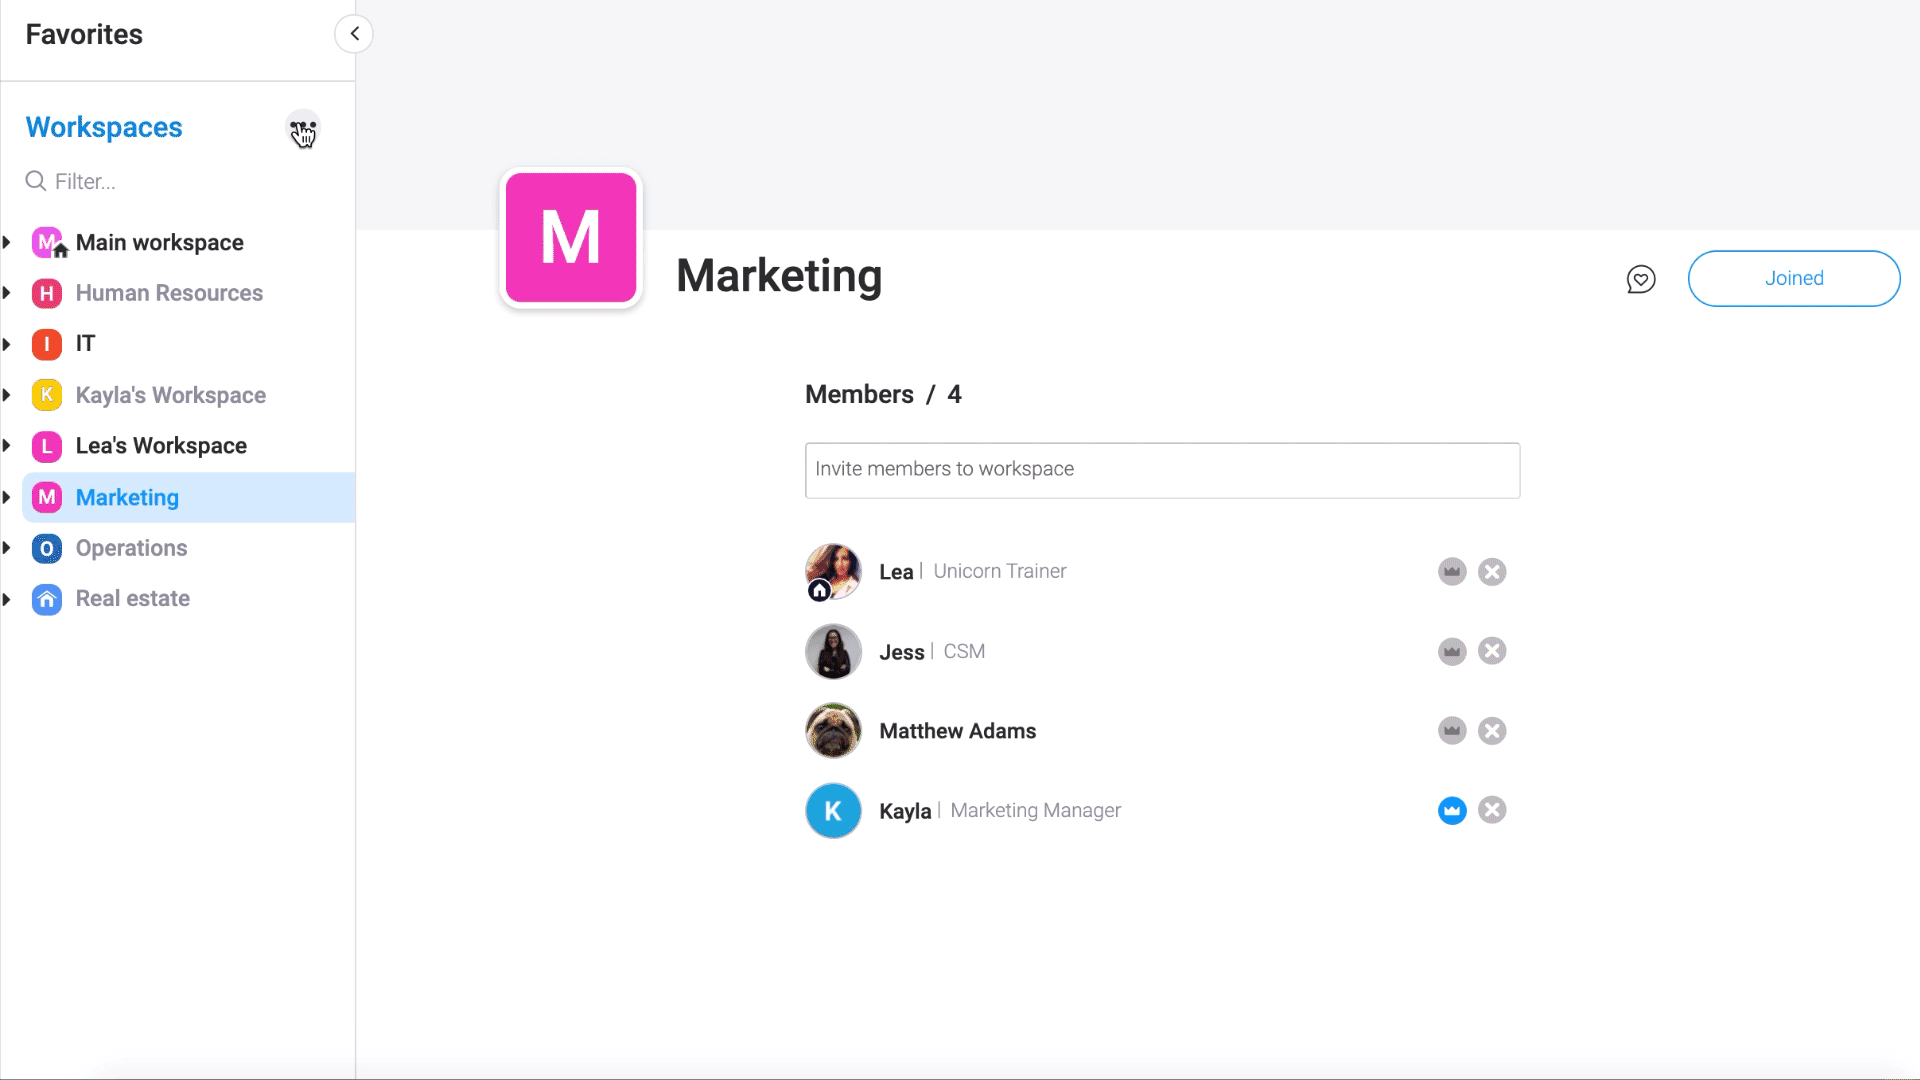Screen dimensions: 1920x1080
Task: Remove Kayla from the workspace members
Action: 1492,810
